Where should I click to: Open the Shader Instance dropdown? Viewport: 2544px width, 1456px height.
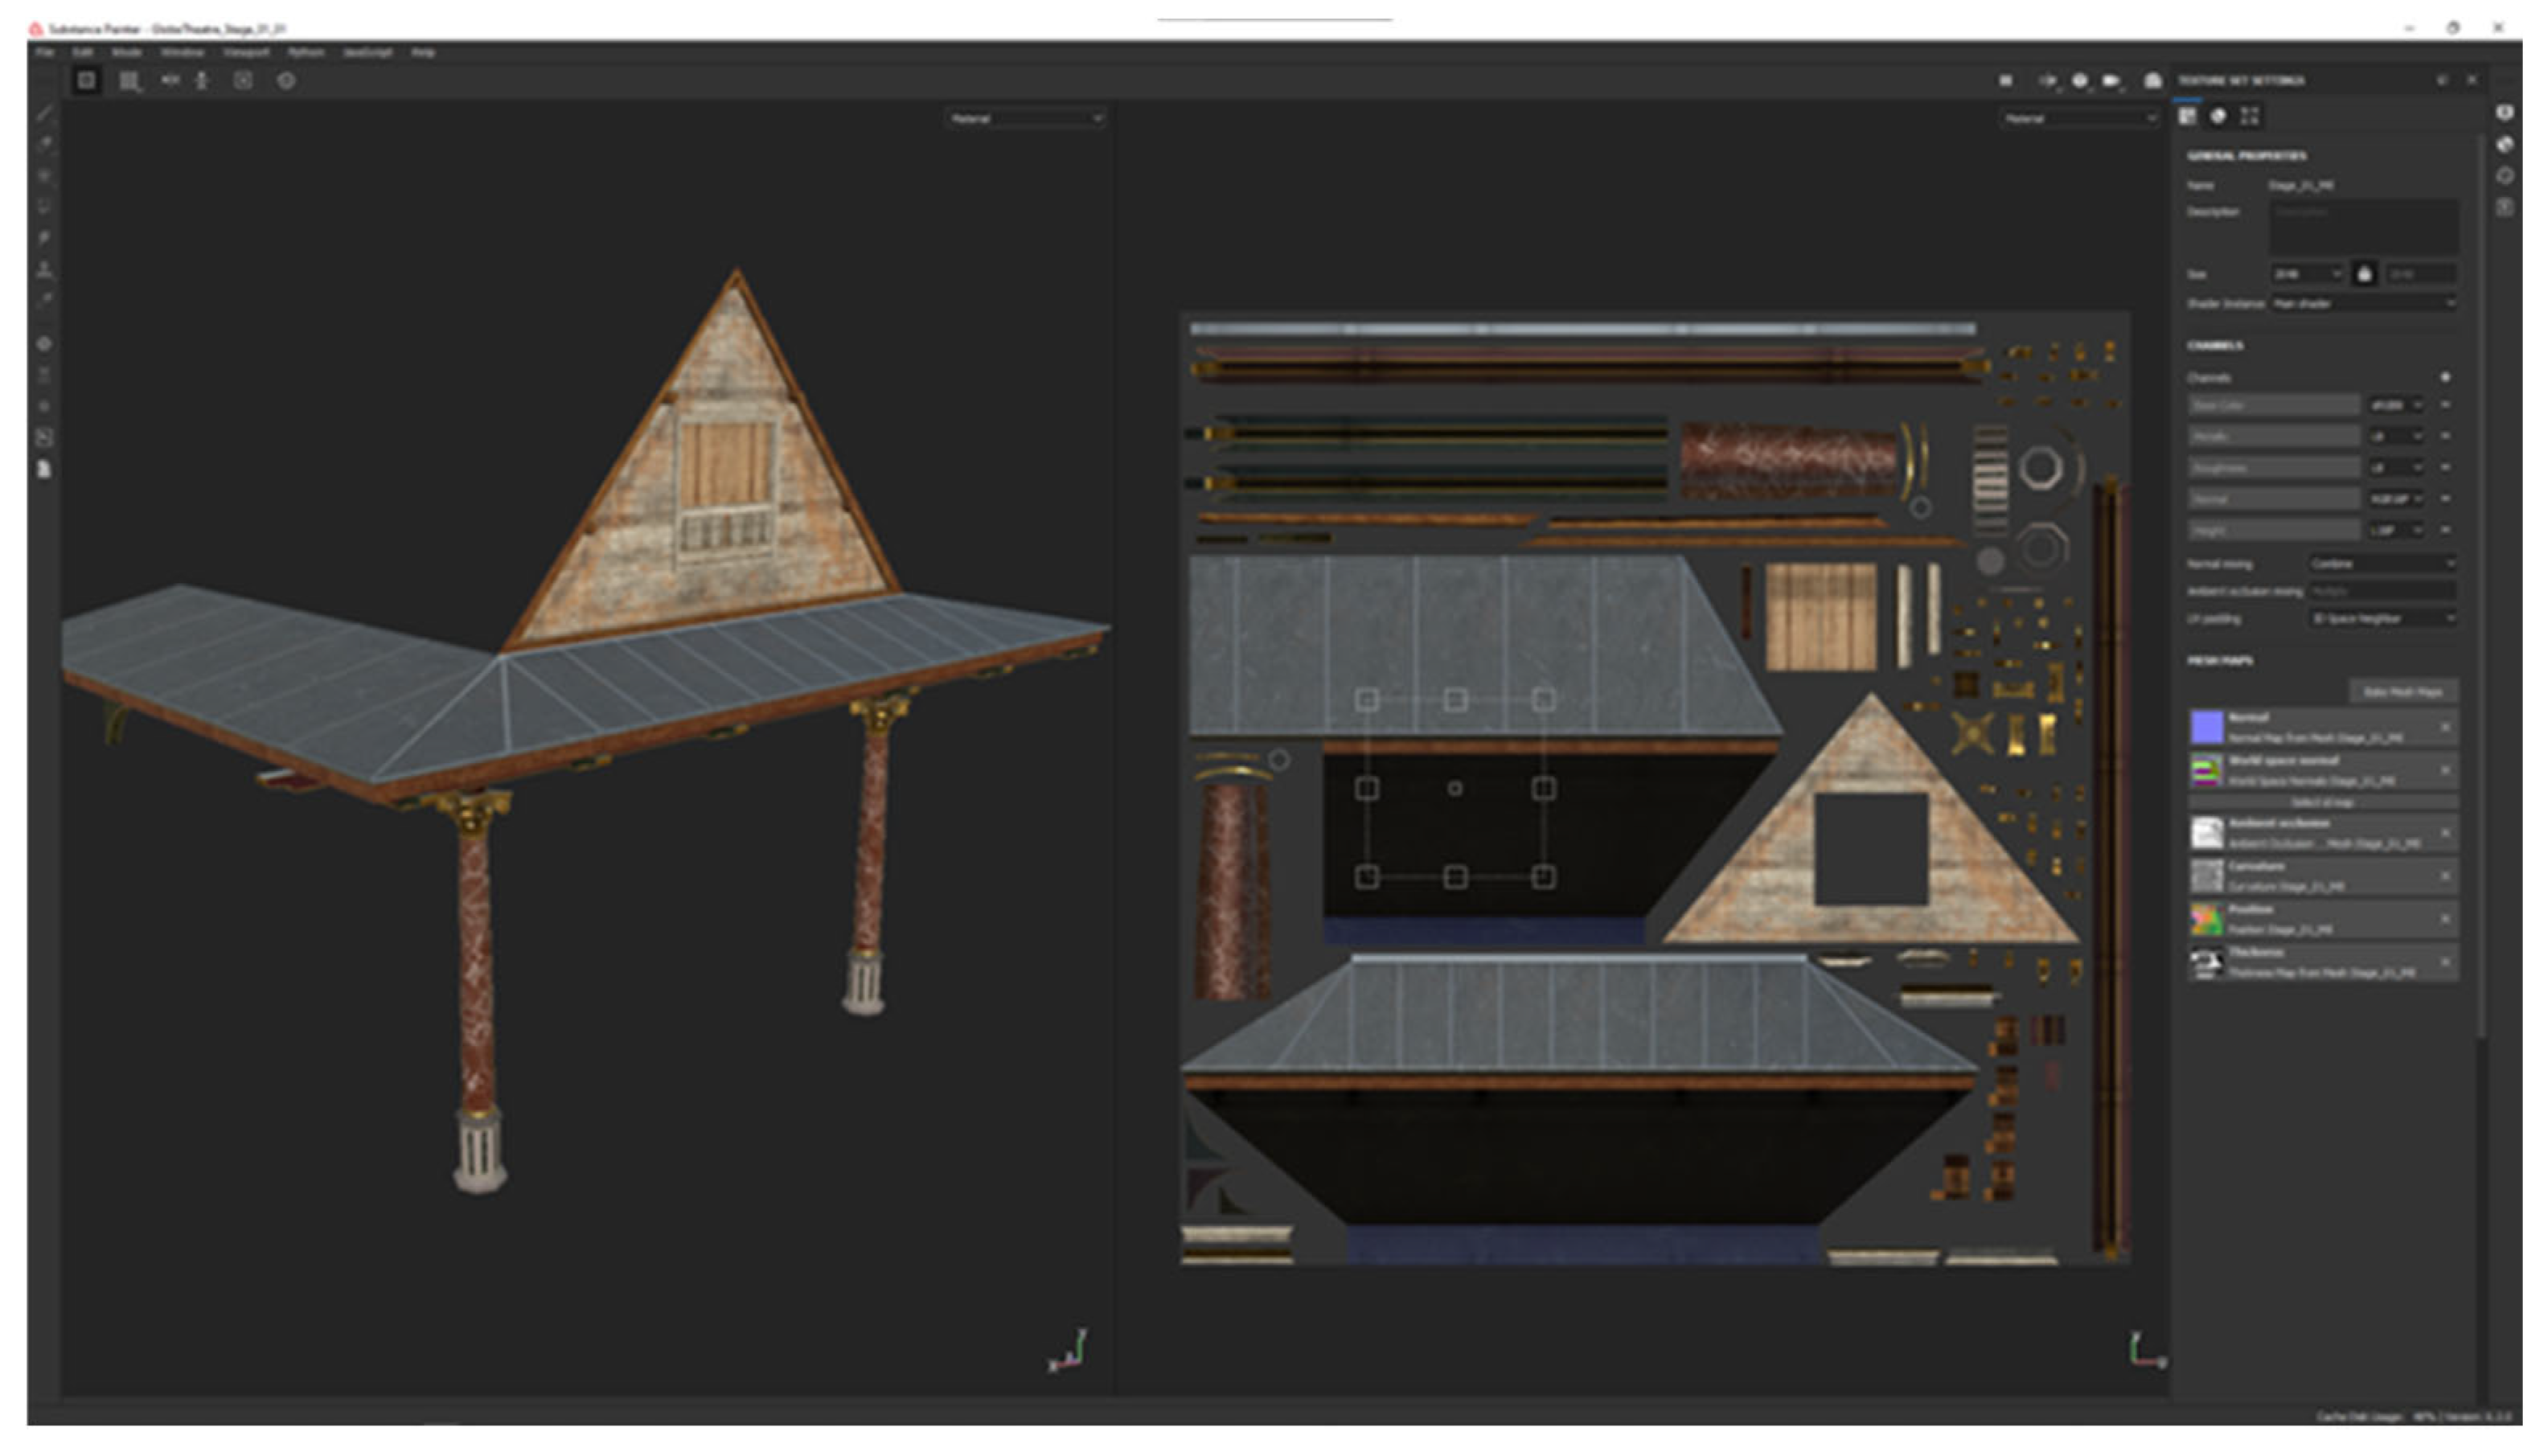[x=2364, y=303]
